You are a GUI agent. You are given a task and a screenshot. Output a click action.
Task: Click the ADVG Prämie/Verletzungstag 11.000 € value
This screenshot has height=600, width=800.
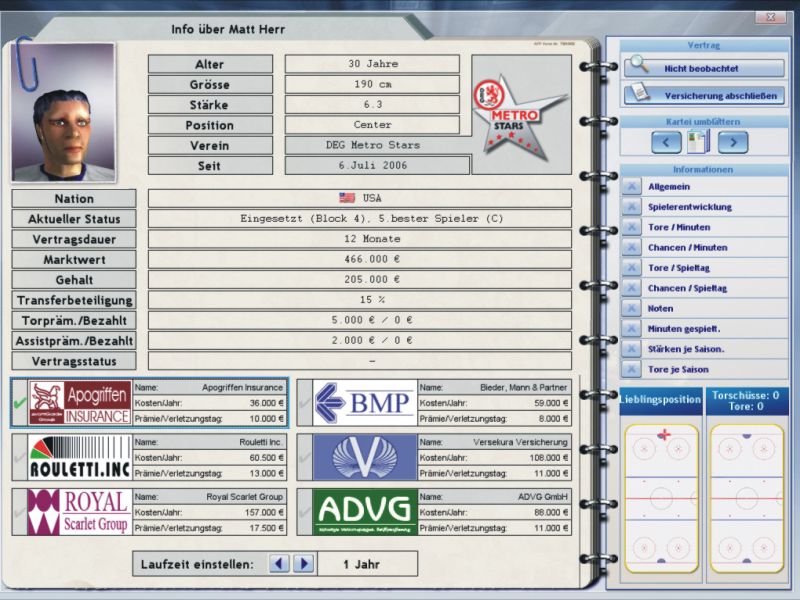click(x=551, y=528)
